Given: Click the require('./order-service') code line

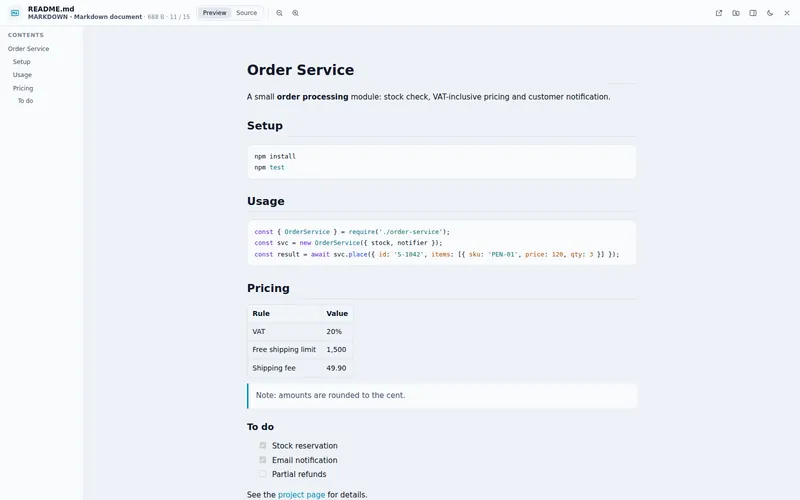Looking at the screenshot, I should (x=352, y=232).
